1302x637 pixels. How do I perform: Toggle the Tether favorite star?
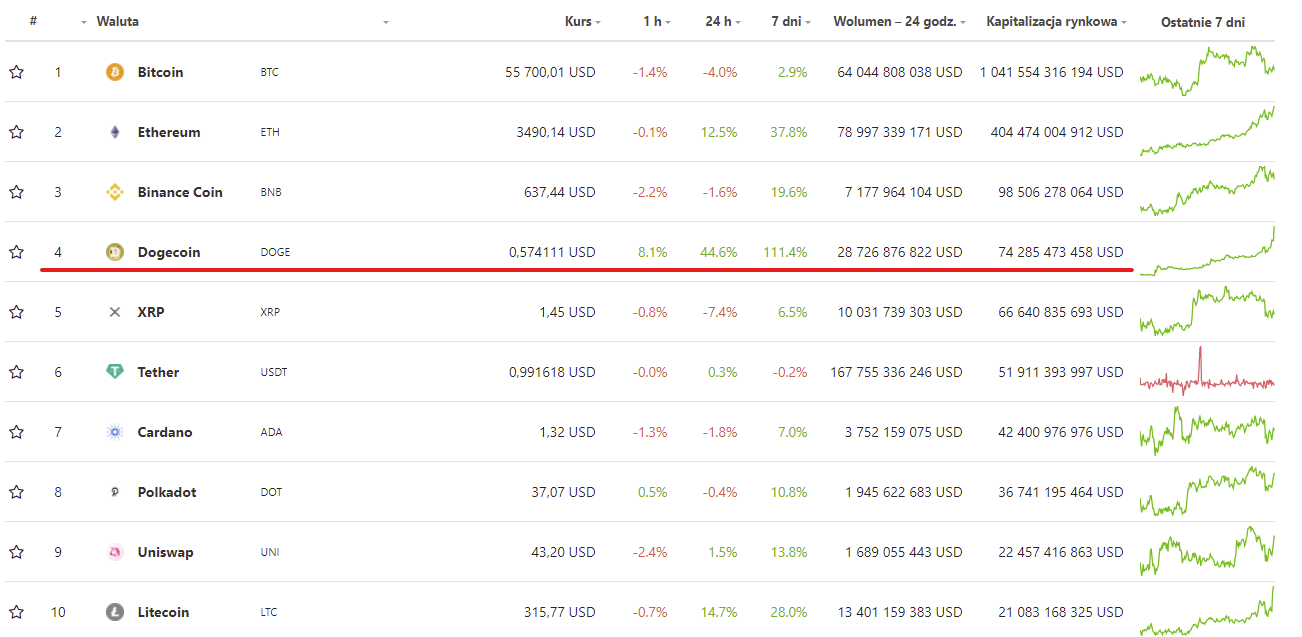[x=16, y=372]
